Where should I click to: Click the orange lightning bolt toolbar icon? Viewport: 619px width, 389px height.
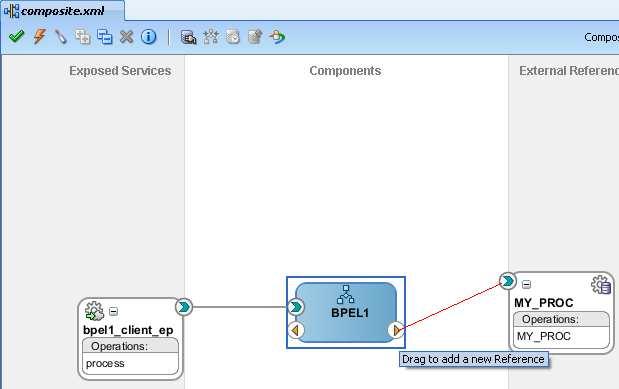click(39, 37)
